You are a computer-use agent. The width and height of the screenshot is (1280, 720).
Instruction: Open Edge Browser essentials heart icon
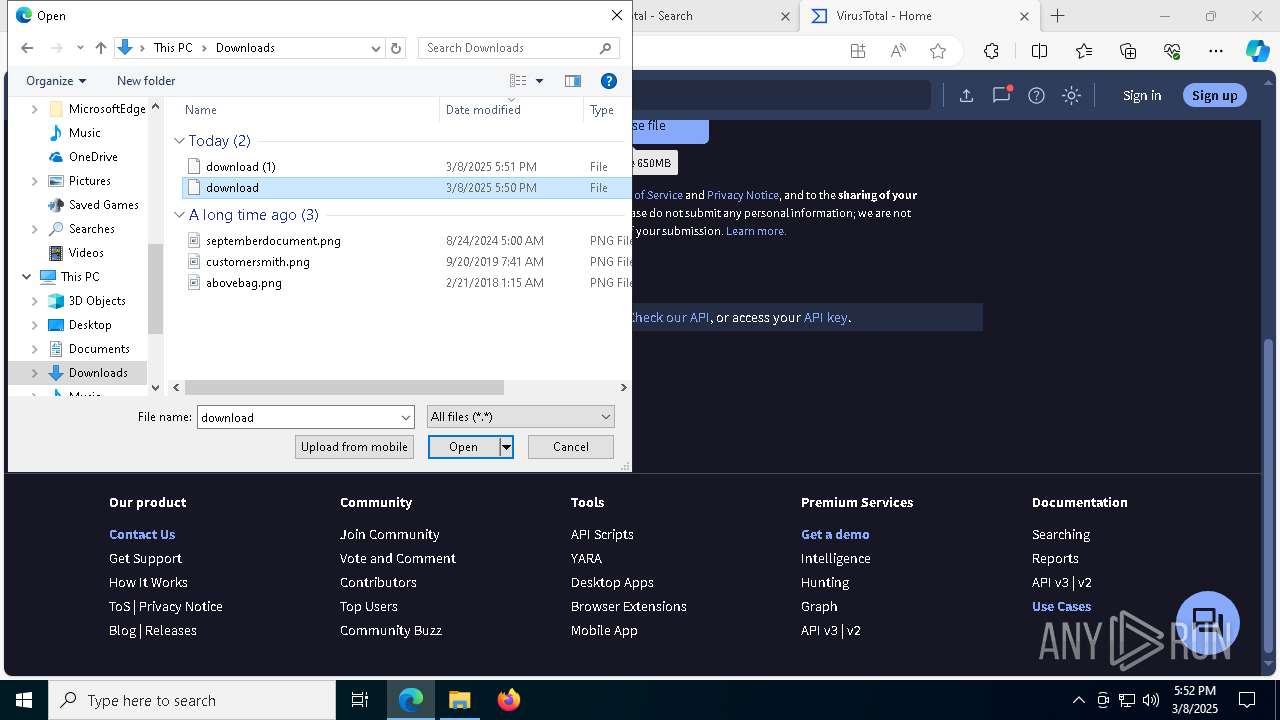pyautogui.click(x=1172, y=52)
